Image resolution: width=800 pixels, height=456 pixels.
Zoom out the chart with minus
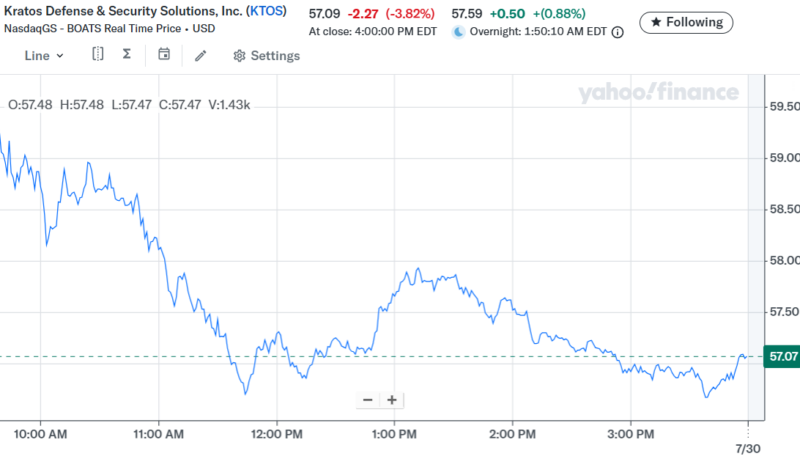point(368,400)
